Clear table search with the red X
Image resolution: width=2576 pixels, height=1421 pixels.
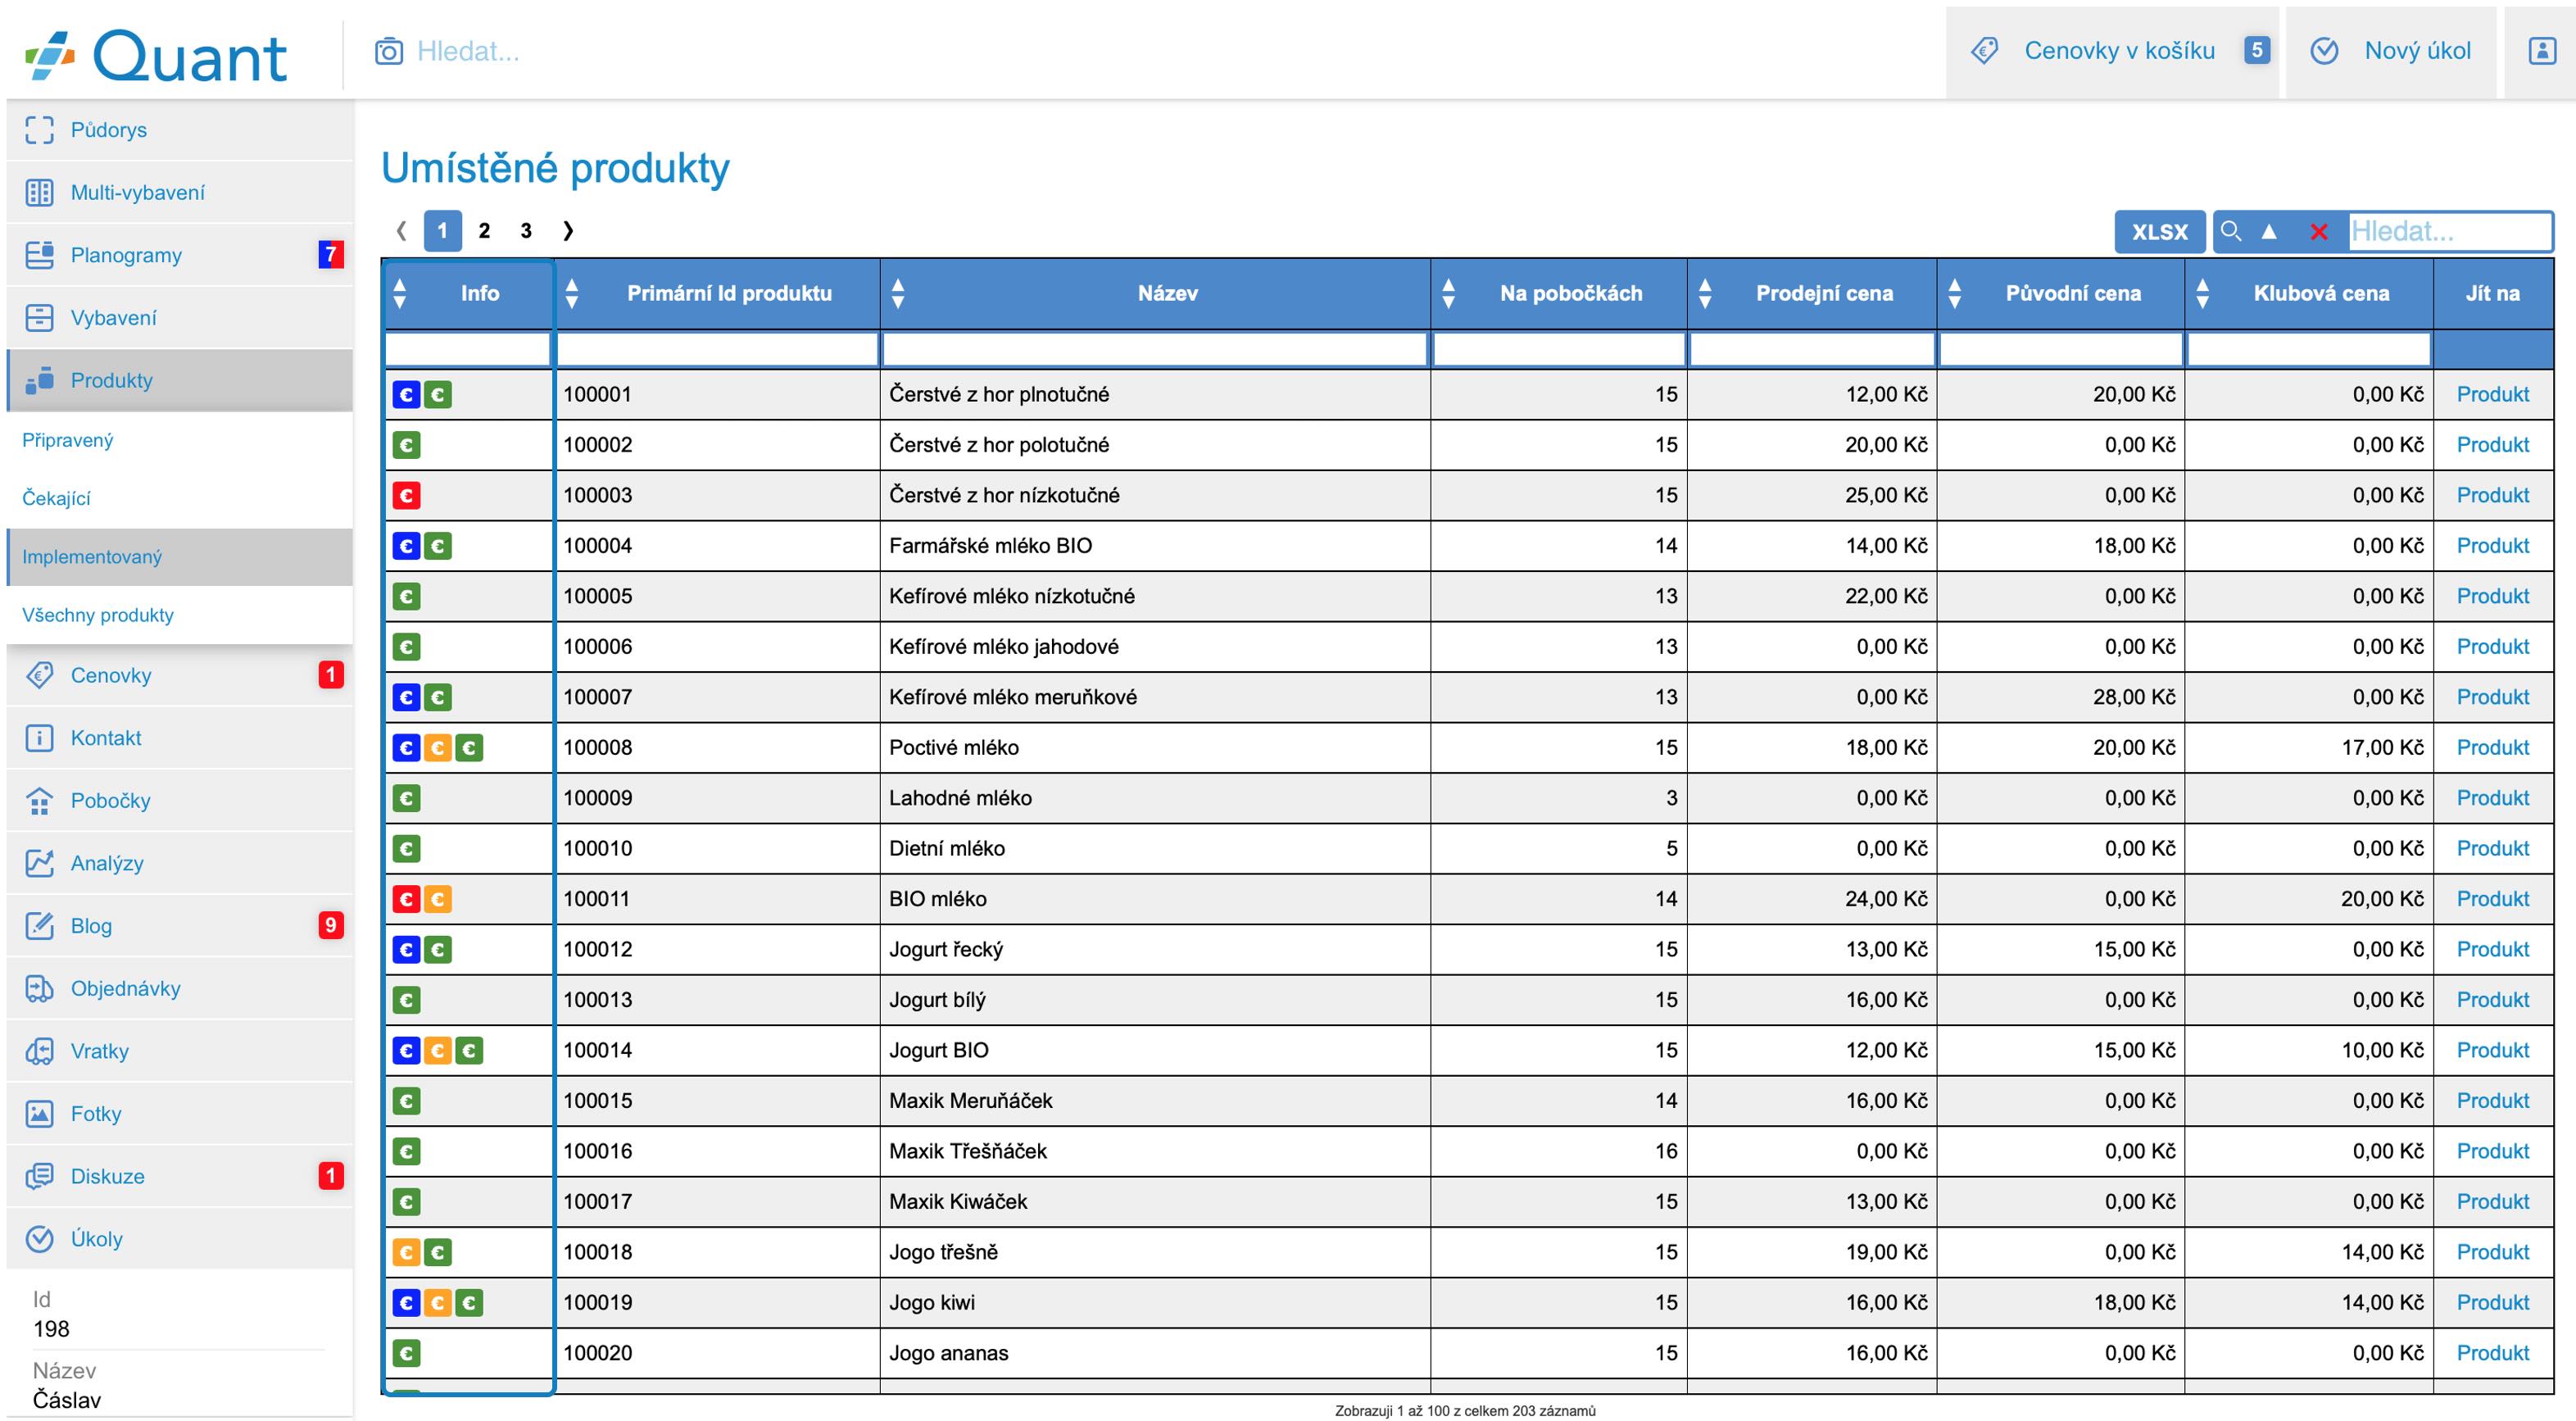[2319, 232]
